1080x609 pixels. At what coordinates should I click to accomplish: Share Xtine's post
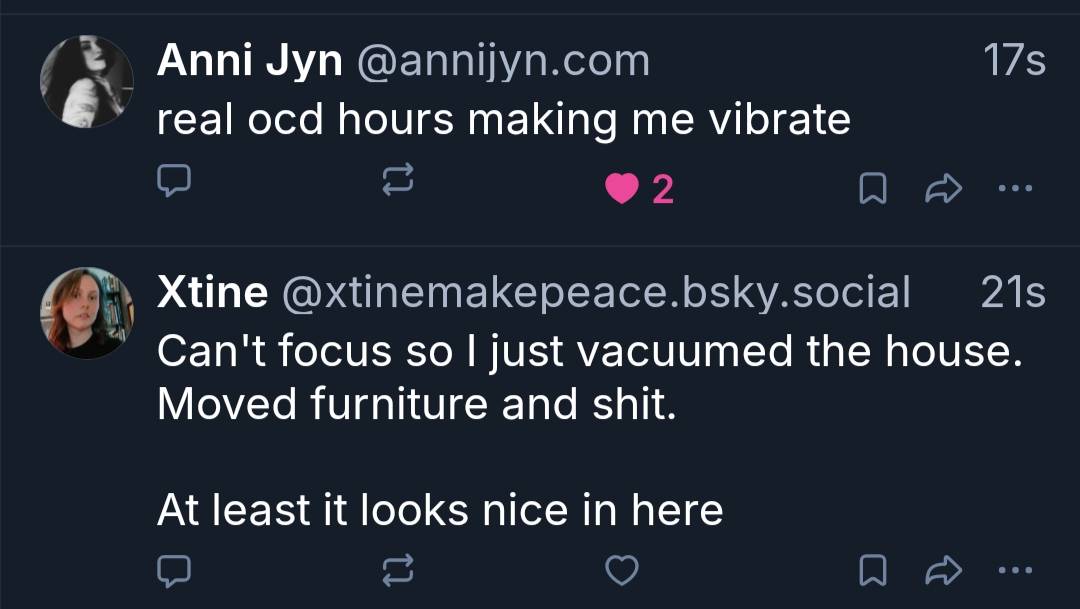click(944, 570)
